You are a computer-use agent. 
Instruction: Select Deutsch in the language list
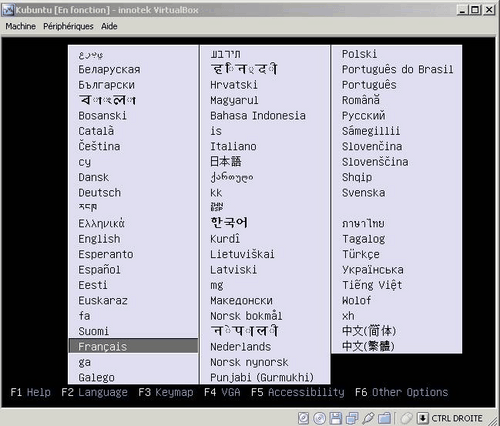(x=99, y=193)
